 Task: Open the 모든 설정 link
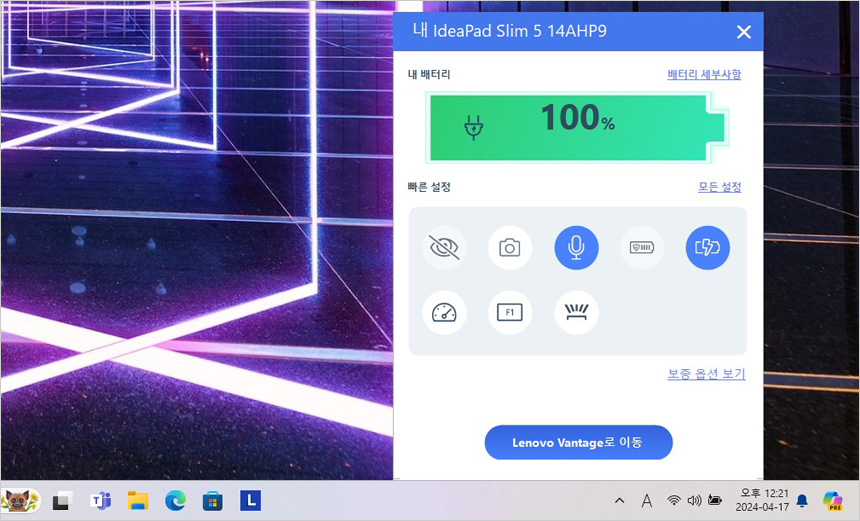pos(719,187)
